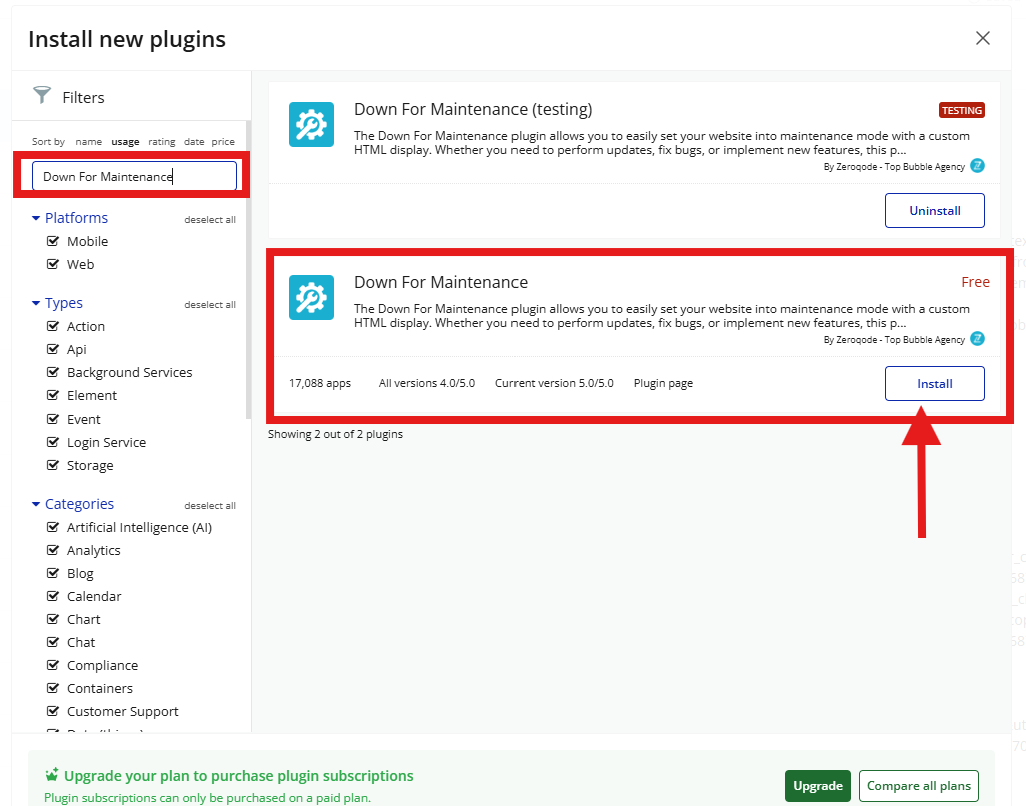Toggle the Event type checkbox
This screenshot has width=1026, height=806.
tap(53, 419)
